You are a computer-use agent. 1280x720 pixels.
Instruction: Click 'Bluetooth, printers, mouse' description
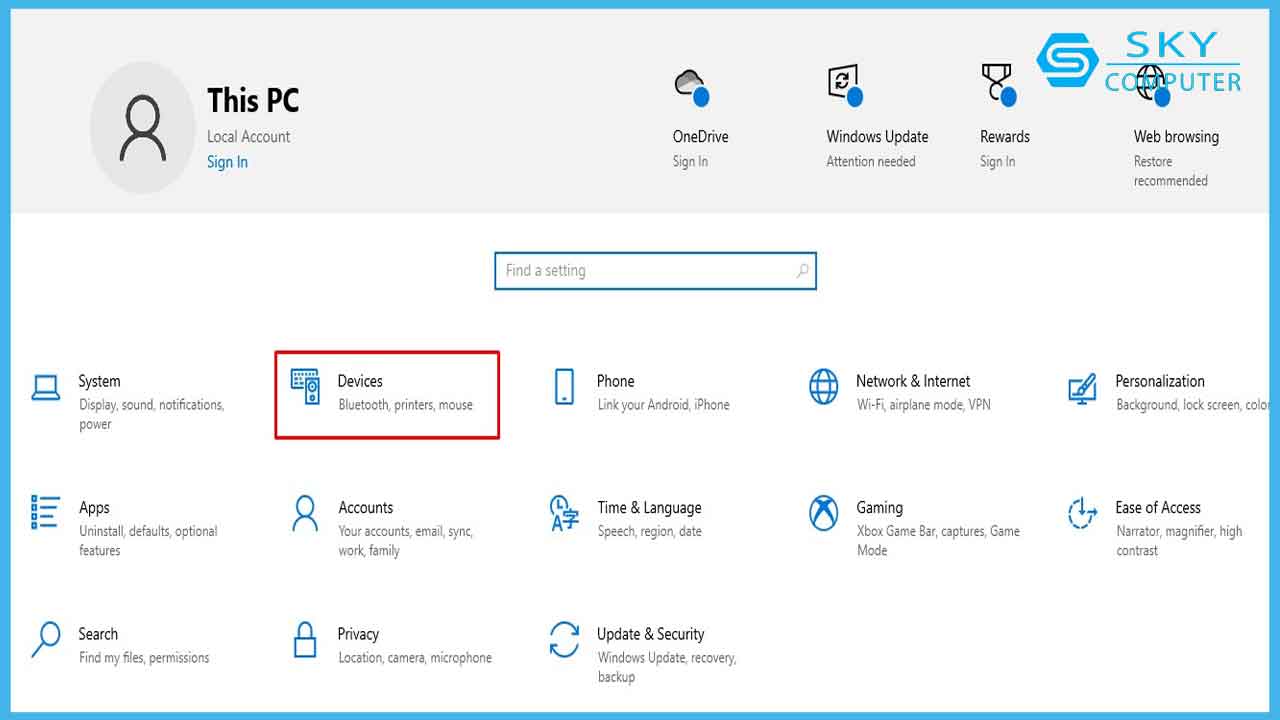tap(405, 405)
